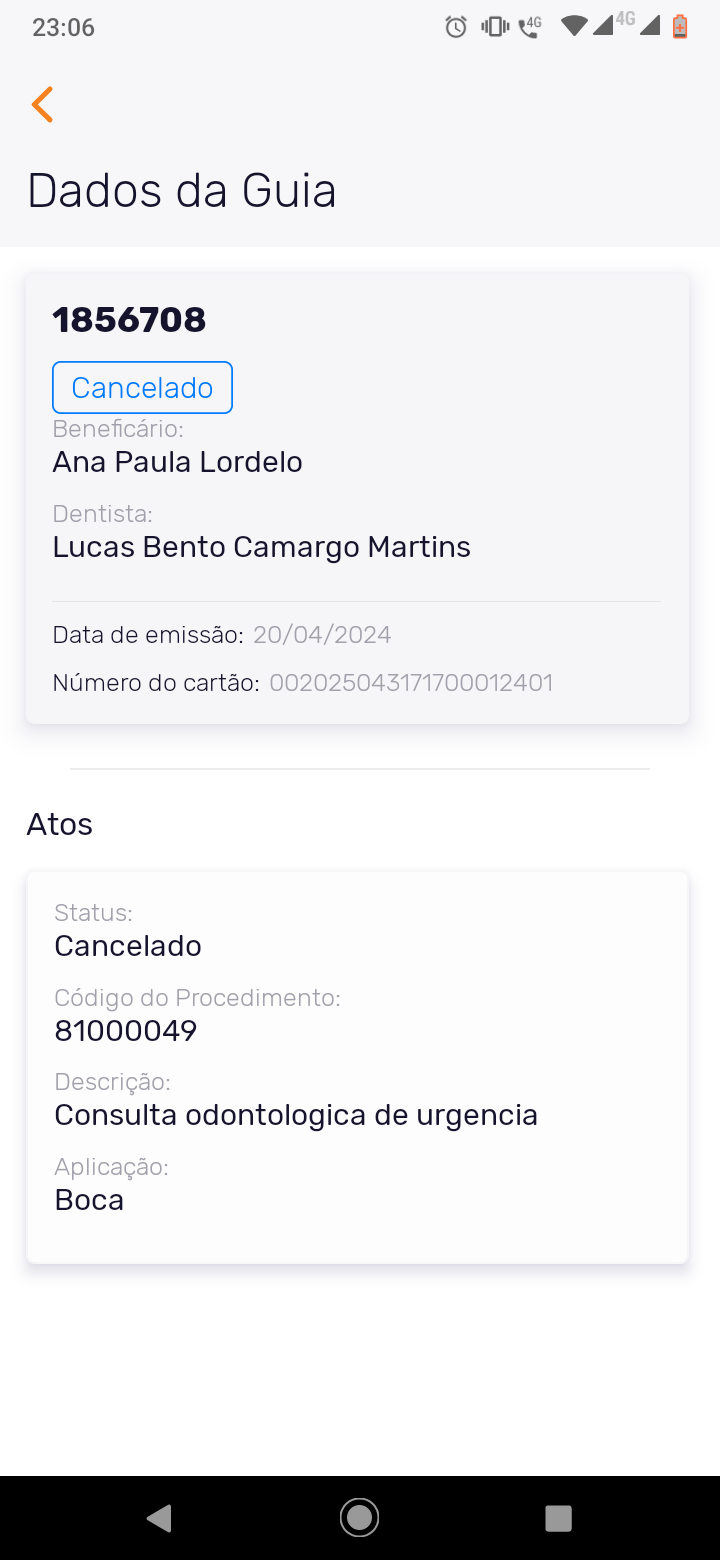Tap the card number 00202504317170001240​1
Screen dimensions: 720x1560
tap(411, 683)
